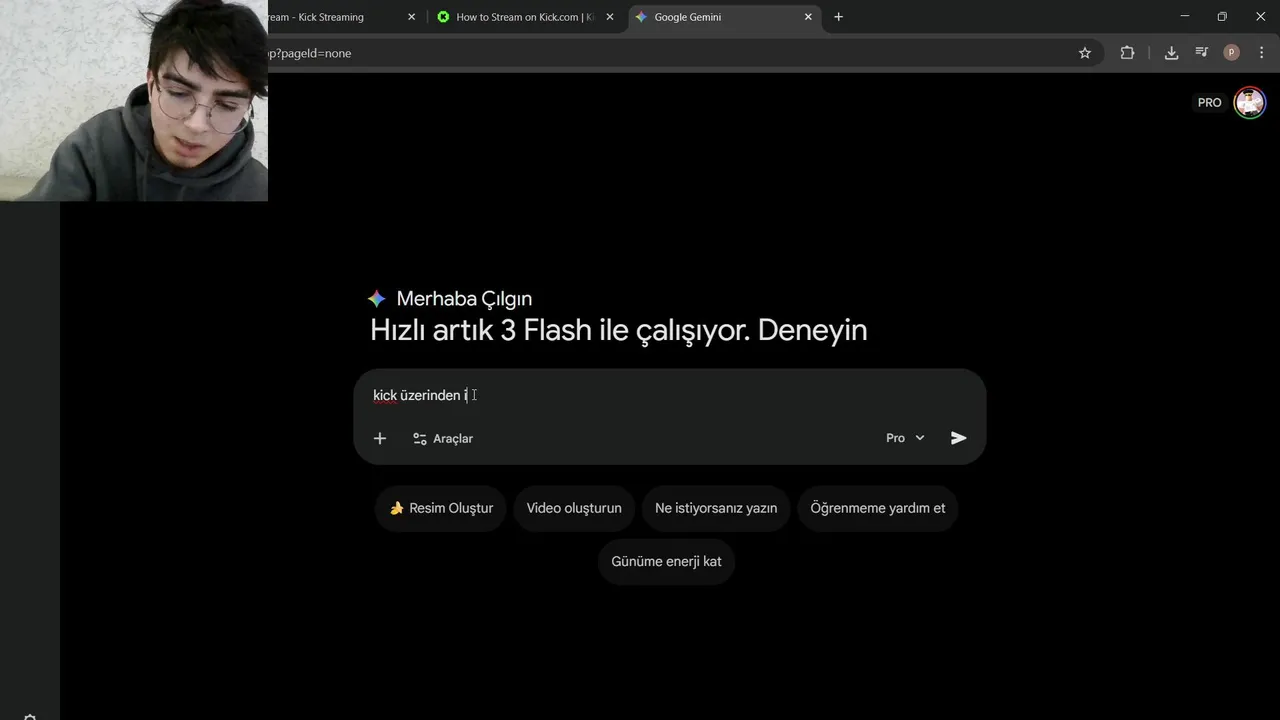
Task: Close the Kick Streaming tab
Action: (x=411, y=17)
